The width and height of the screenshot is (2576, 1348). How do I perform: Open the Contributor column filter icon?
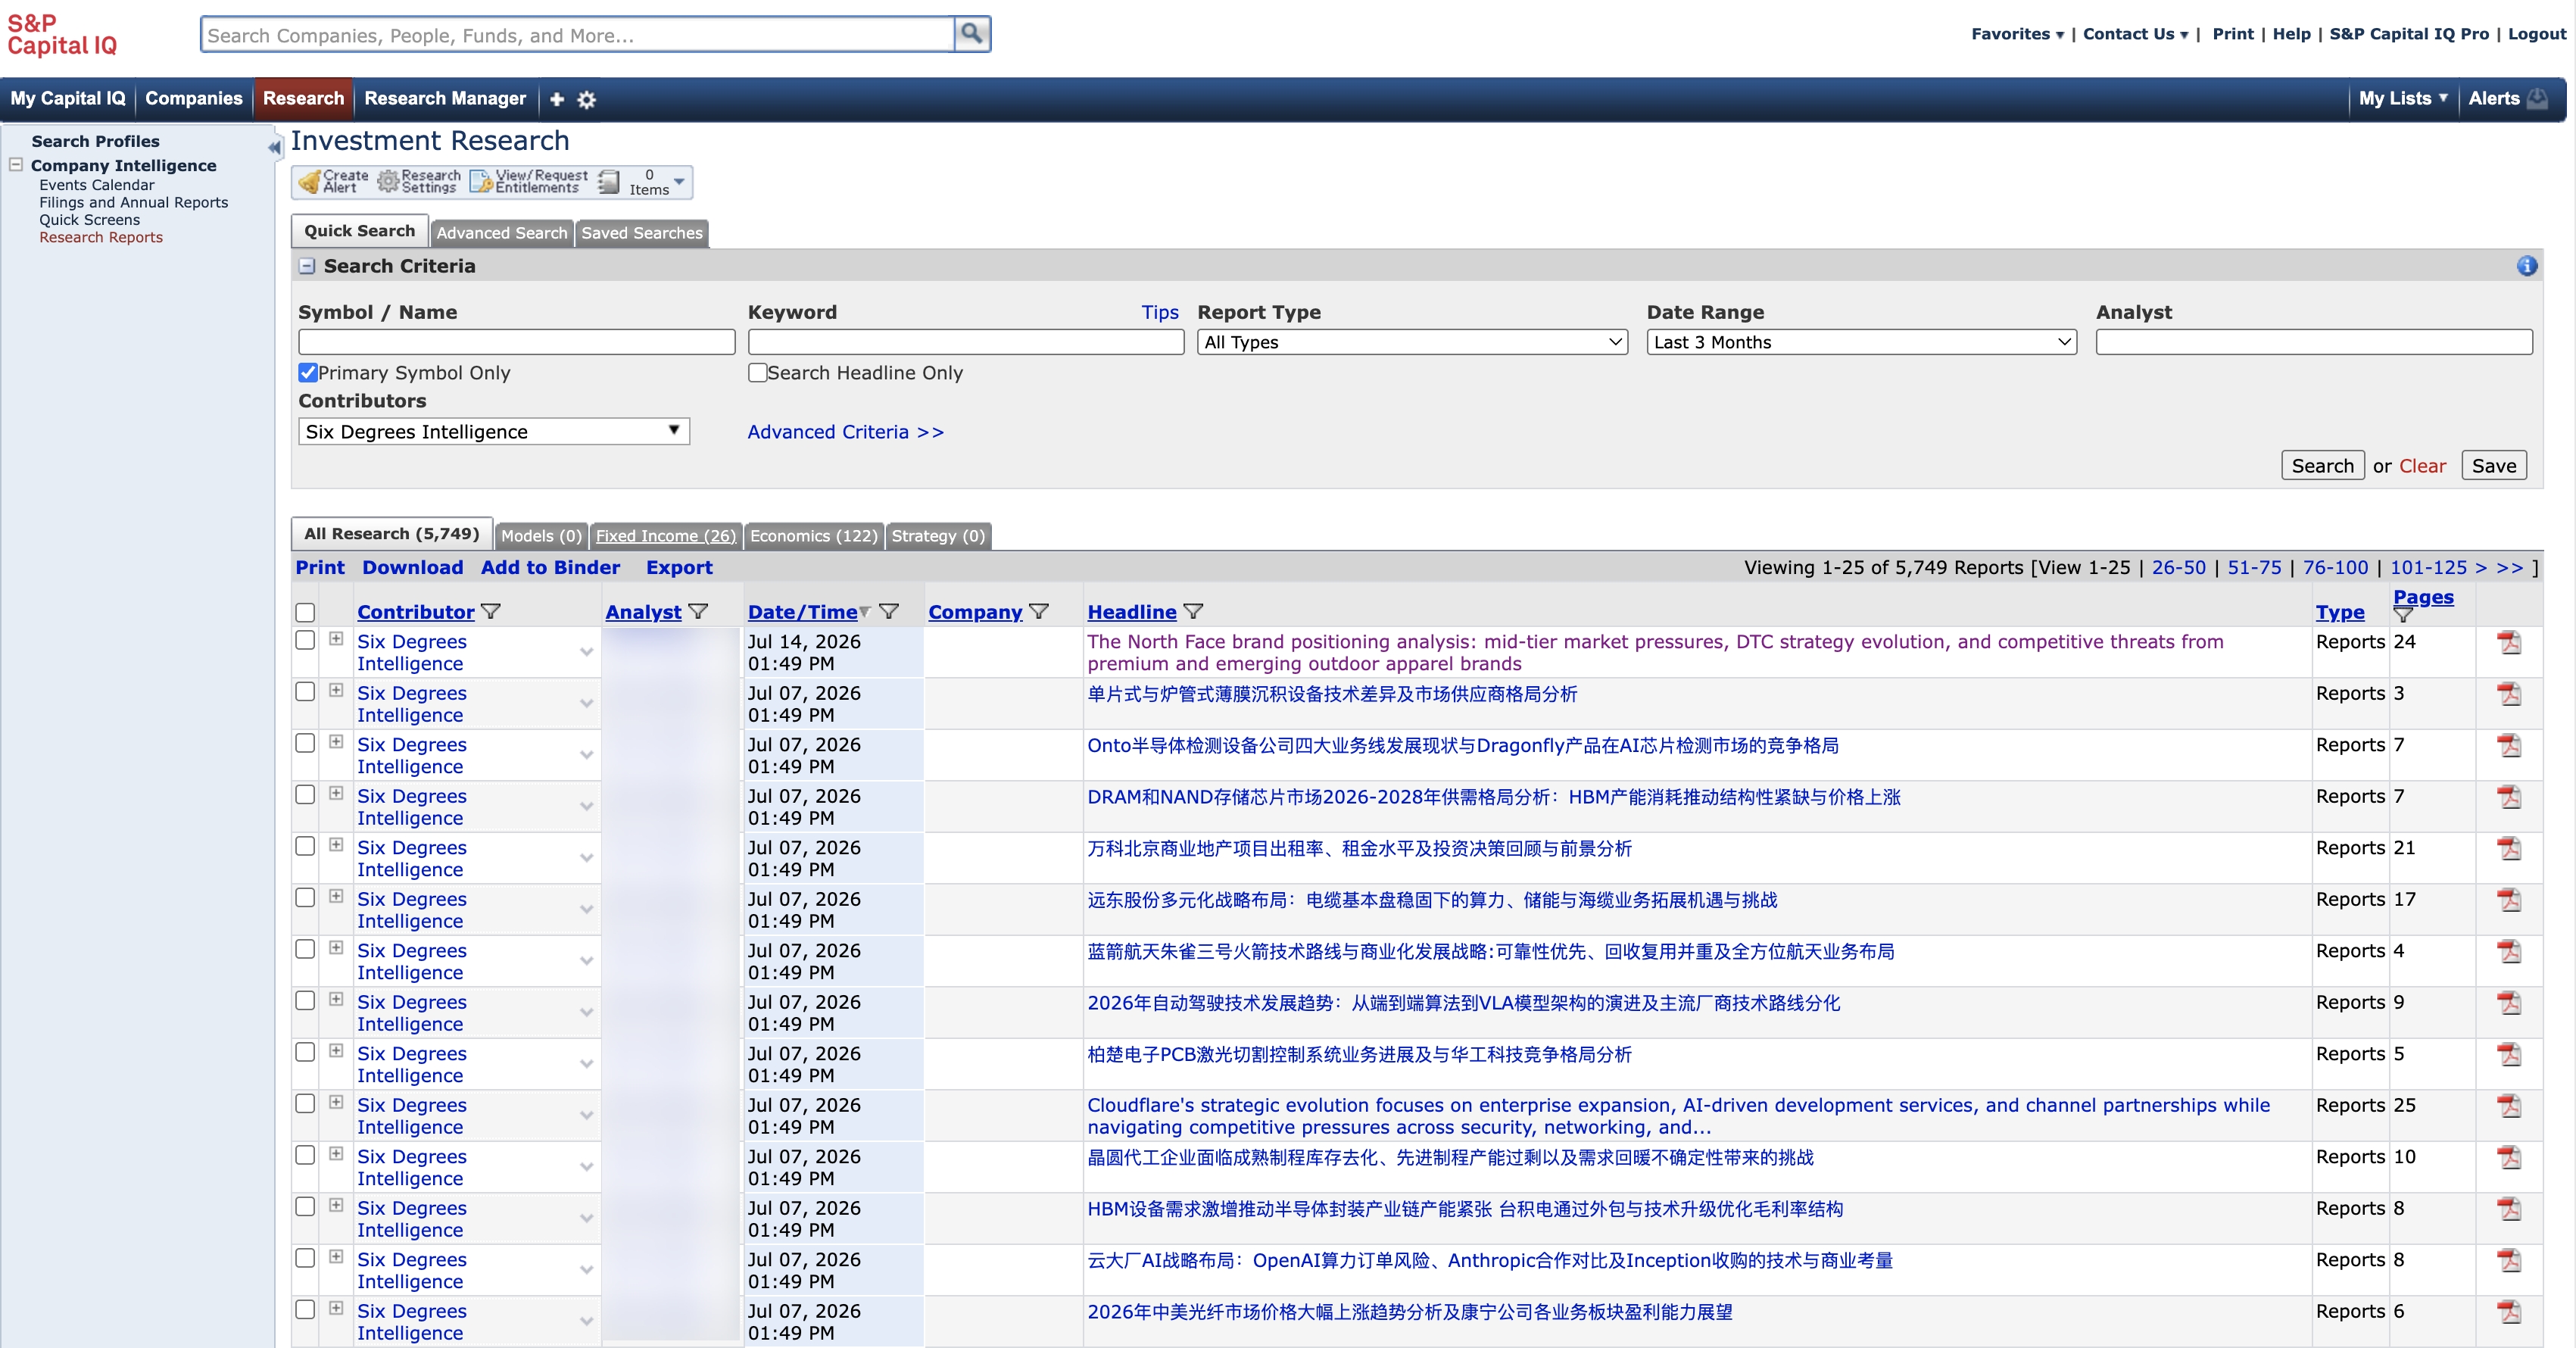(x=491, y=611)
